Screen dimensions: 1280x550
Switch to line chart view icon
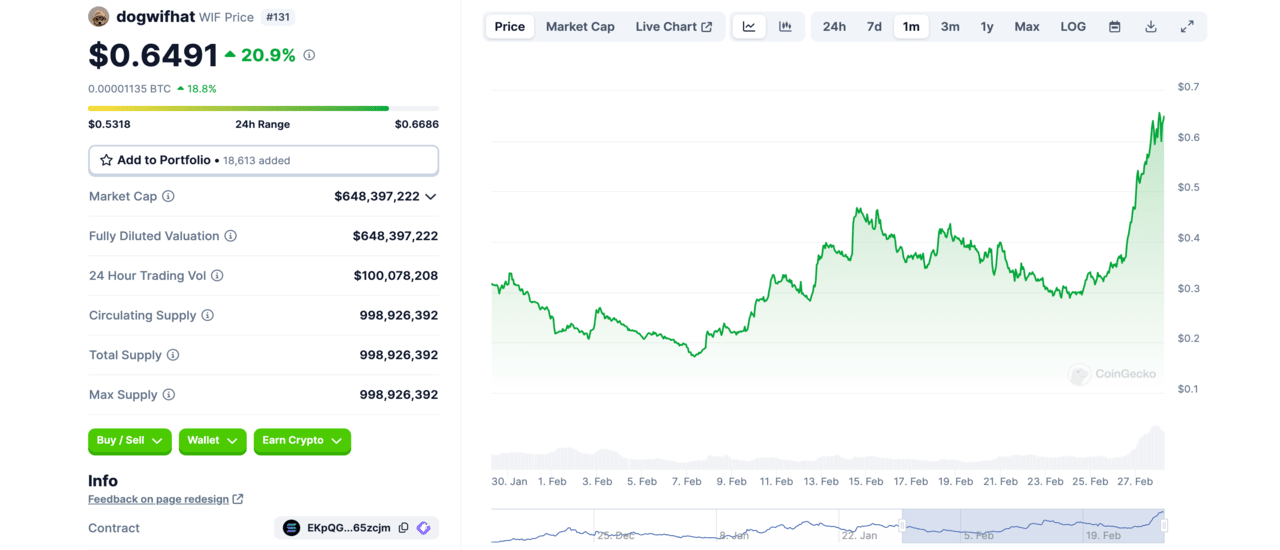coord(749,27)
